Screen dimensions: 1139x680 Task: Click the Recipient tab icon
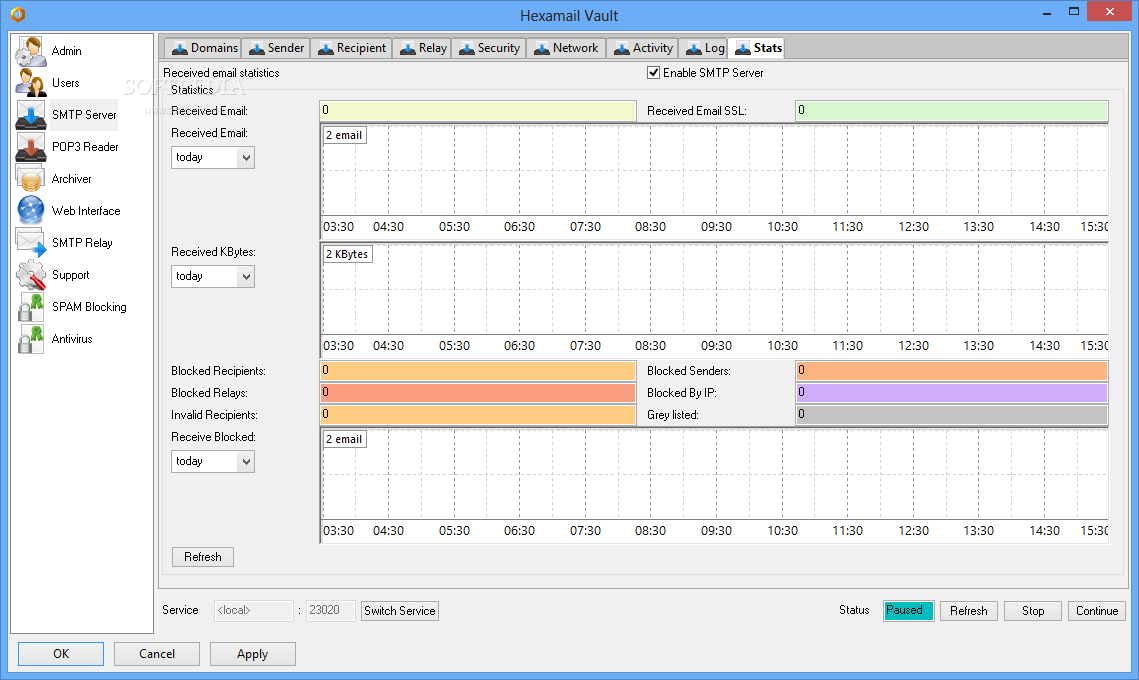[325, 49]
